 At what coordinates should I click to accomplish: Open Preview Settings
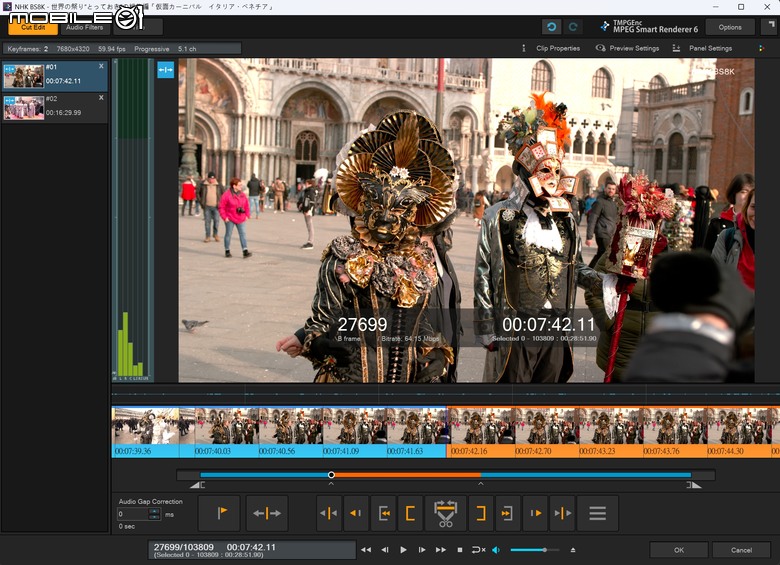(x=628, y=48)
